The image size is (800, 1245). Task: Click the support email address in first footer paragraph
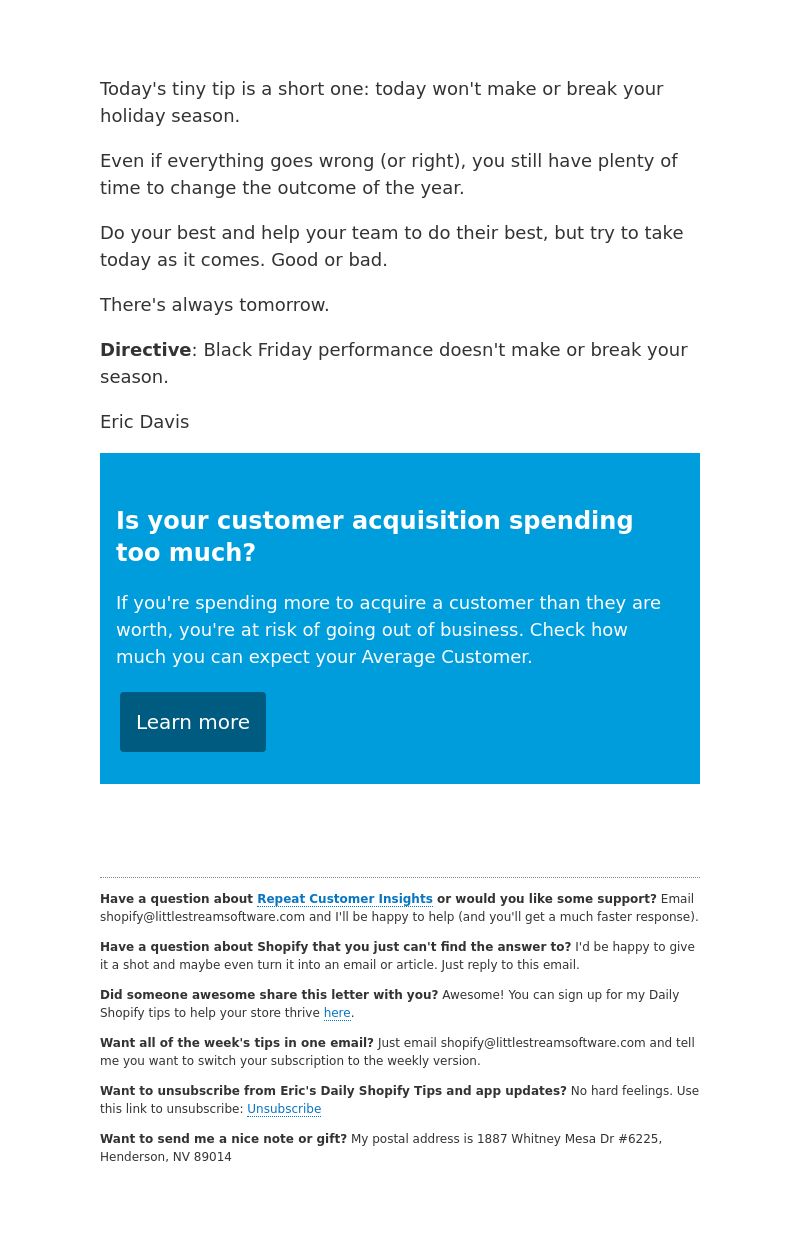202,917
